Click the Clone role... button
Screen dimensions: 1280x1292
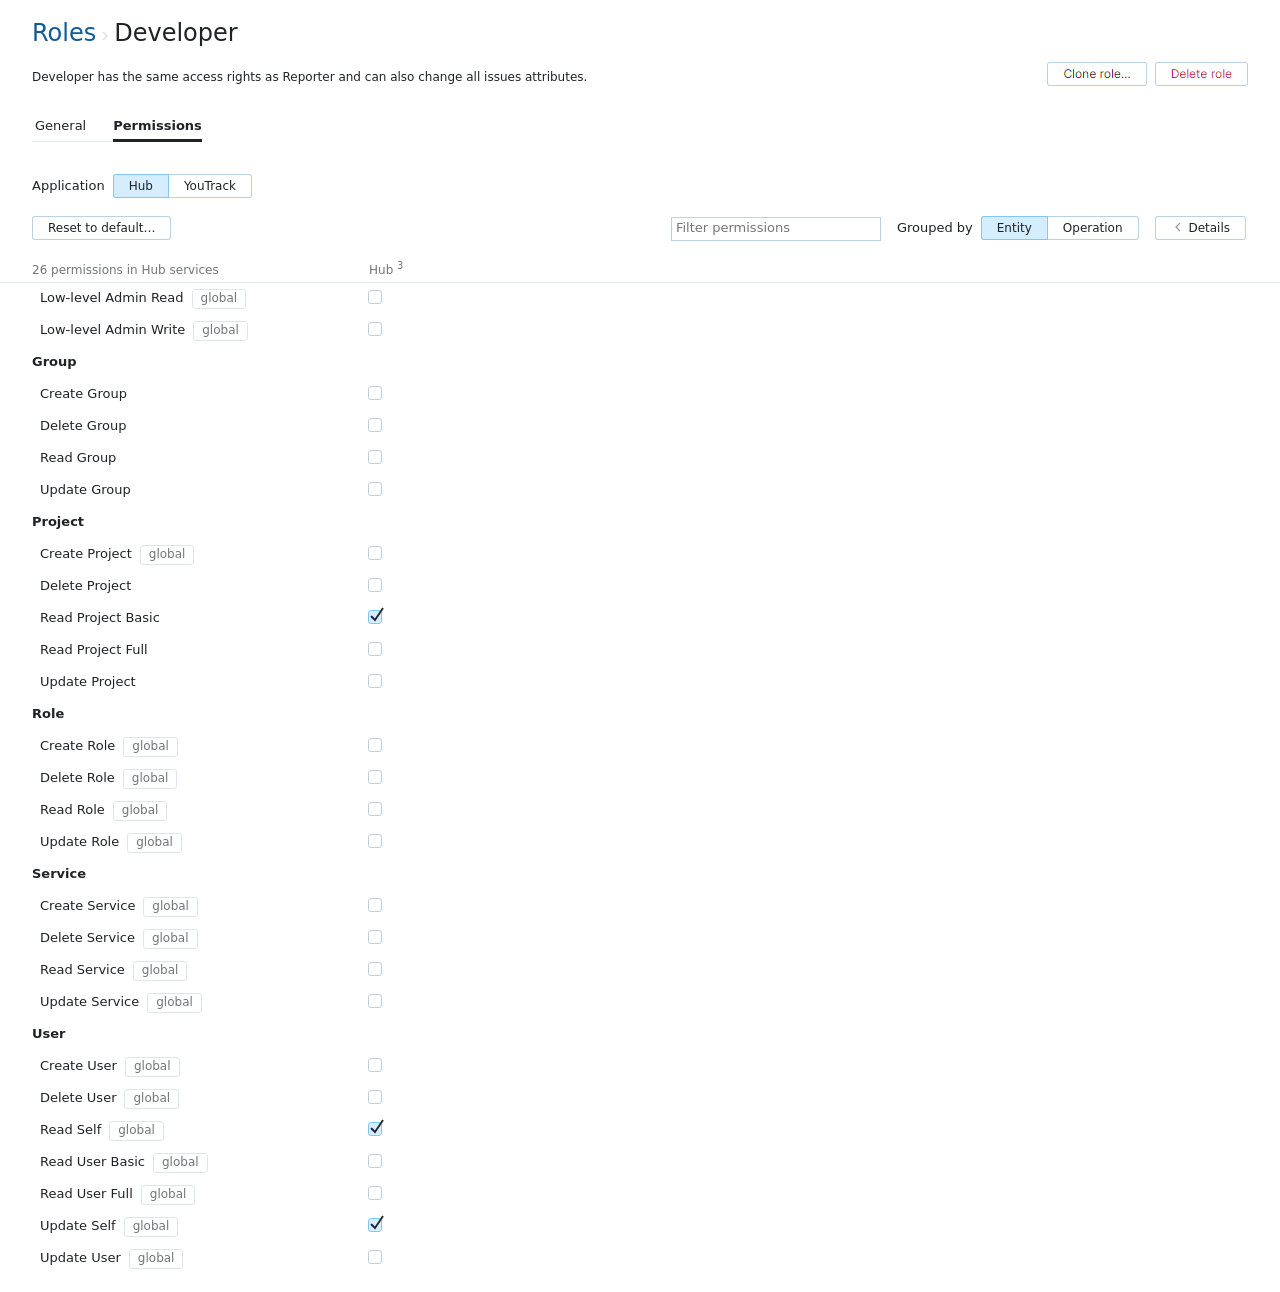(1096, 73)
